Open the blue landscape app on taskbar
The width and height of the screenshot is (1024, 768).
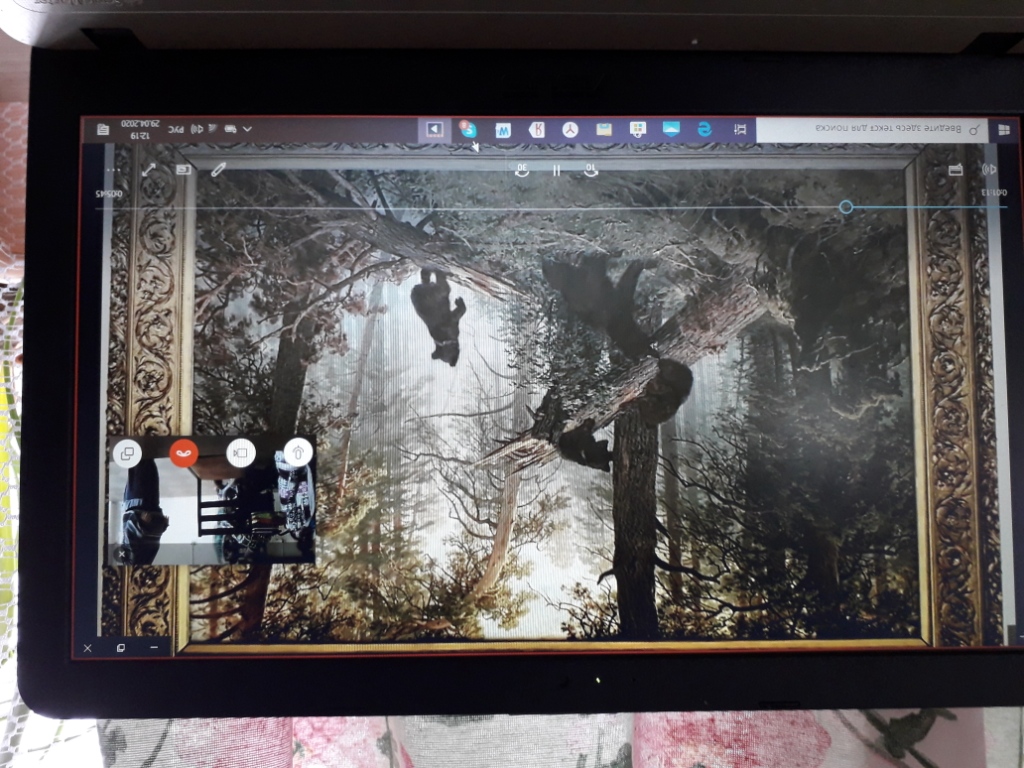click(671, 129)
